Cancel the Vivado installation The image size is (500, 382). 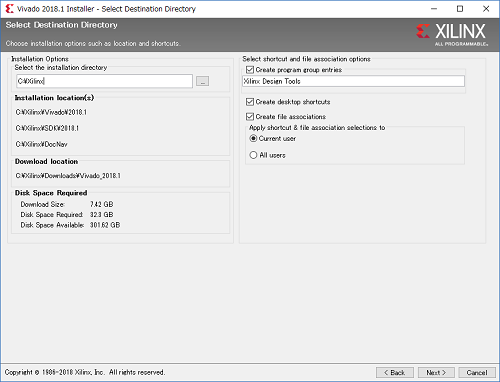(x=477, y=372)
